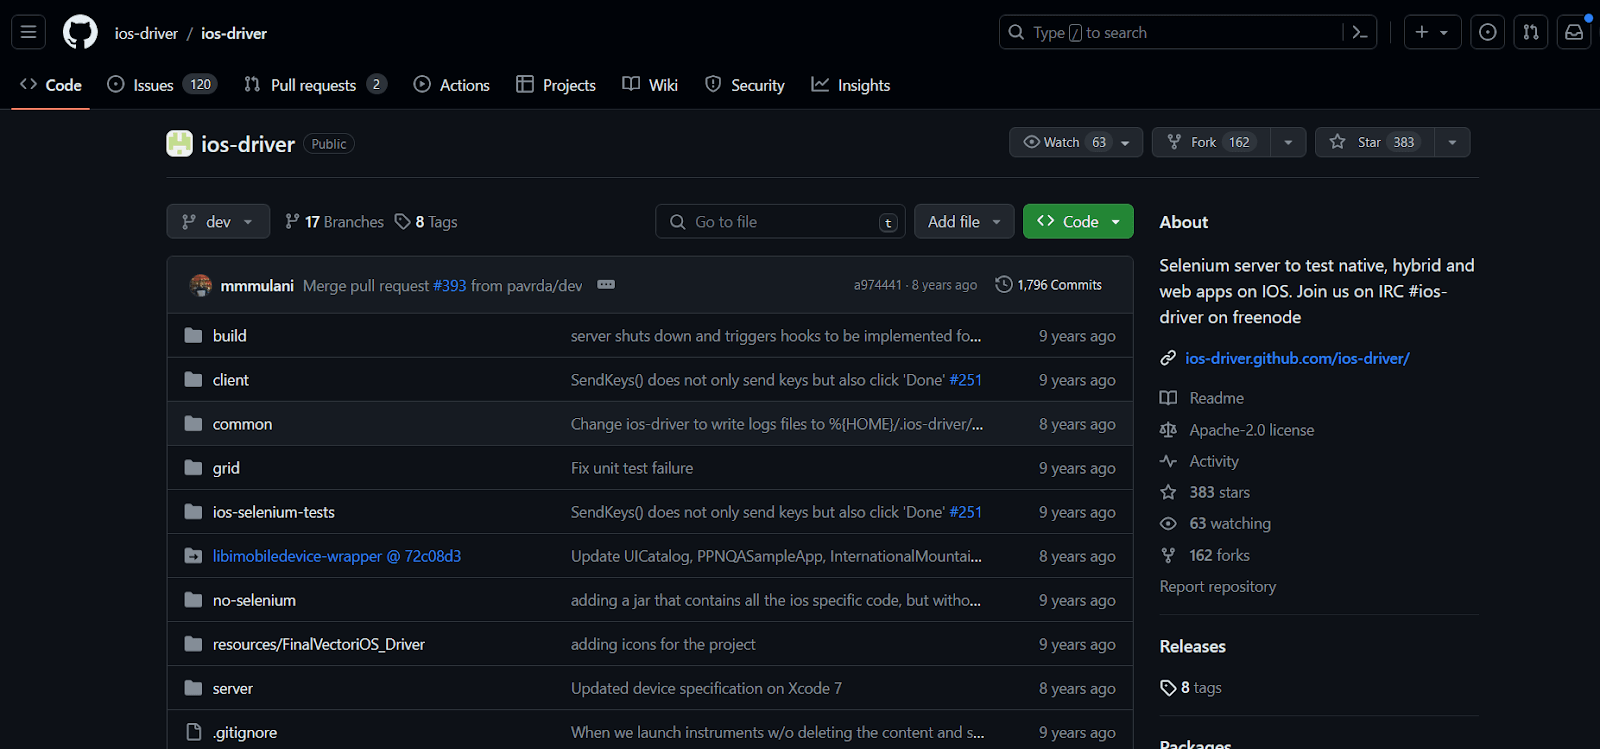Click the Go to file search field
Viewport: 1600px width, 749px height.
coord(780,222)
